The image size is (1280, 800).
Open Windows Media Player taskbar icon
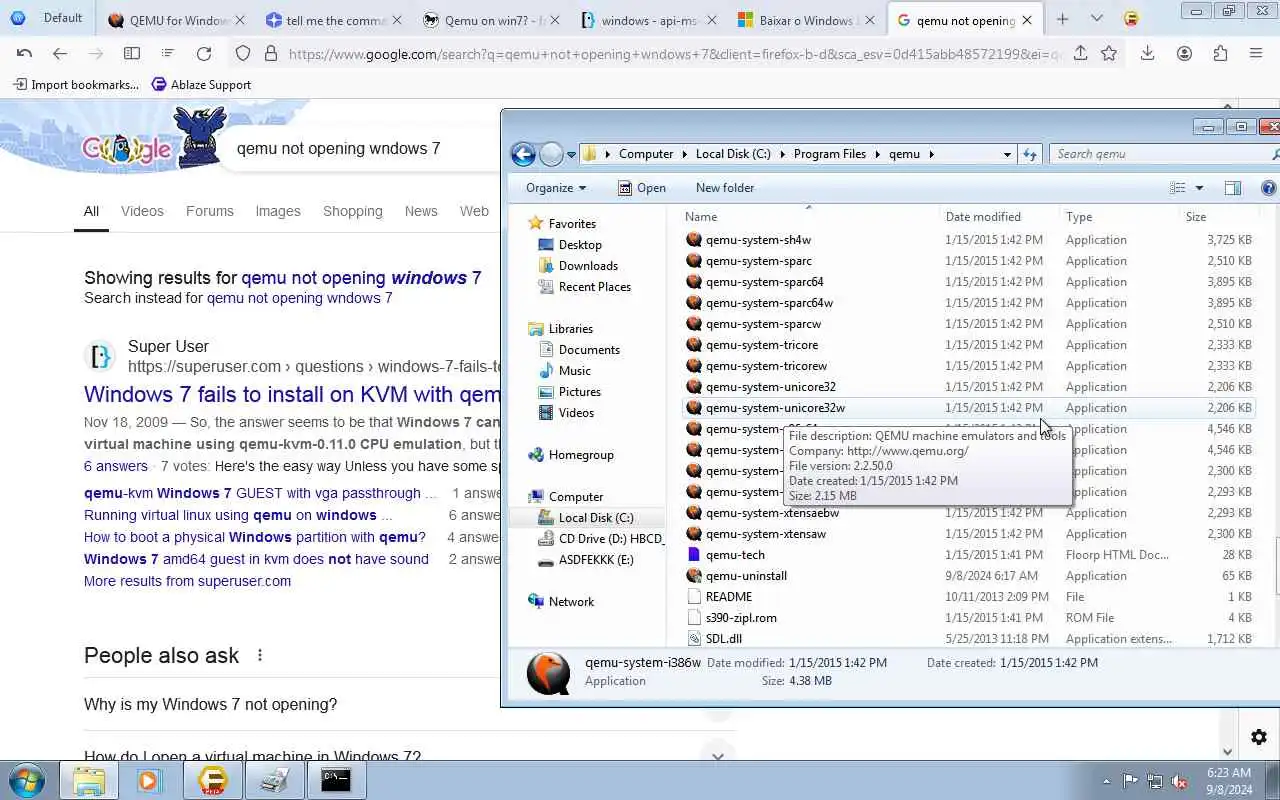pyautogui.click(x=150, y=780)
